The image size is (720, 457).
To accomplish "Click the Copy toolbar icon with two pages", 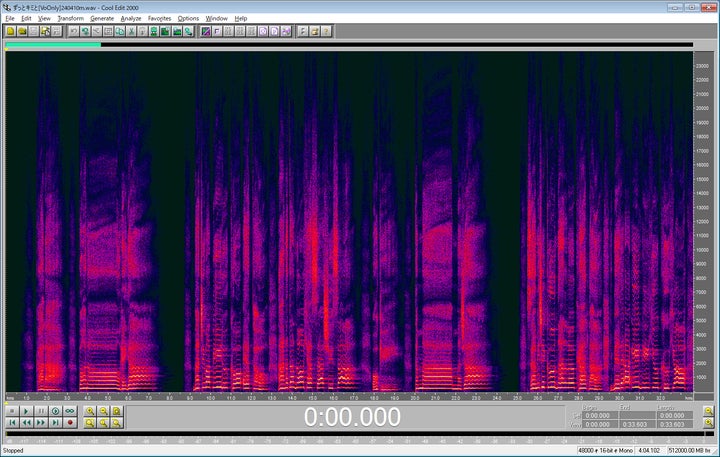I will click(x=120, y=31).
